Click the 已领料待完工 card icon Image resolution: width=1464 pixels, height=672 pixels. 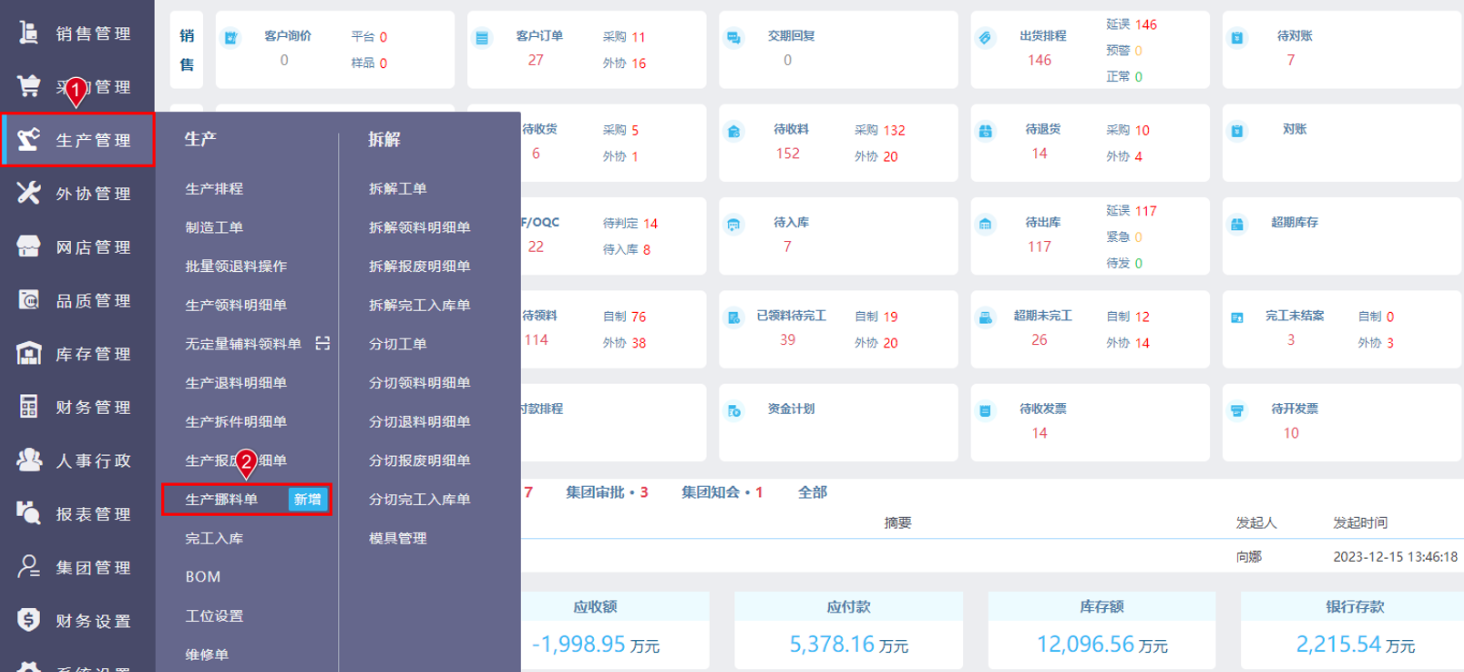pyautogui.click(x=733, y=317)
